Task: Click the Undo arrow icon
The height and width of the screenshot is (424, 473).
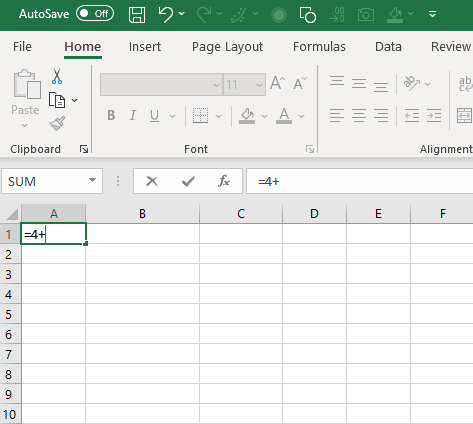Action: 166,14
